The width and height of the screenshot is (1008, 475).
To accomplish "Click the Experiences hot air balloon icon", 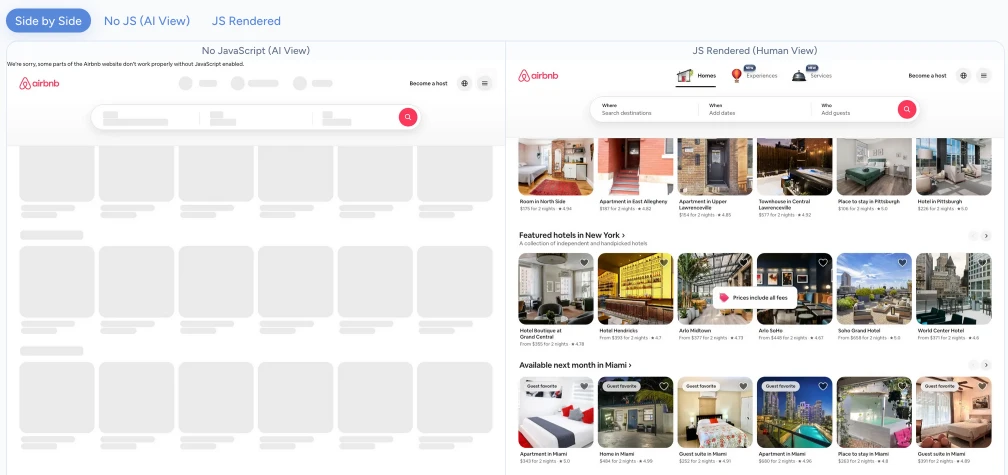I will (737, 76).
